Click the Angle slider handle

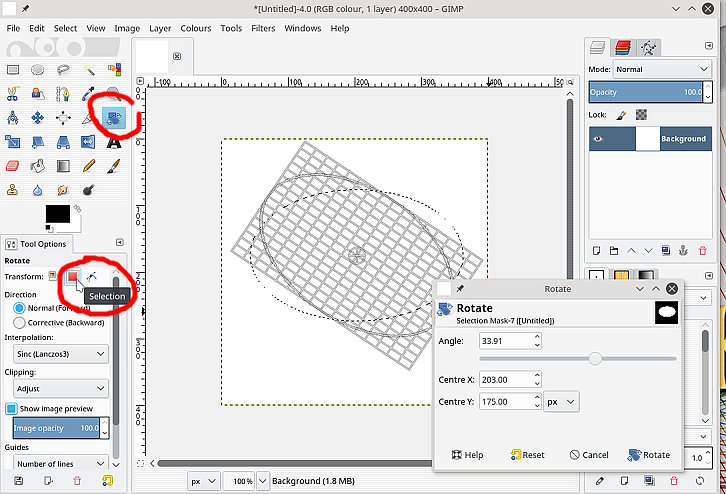click(x=595, y=358)
